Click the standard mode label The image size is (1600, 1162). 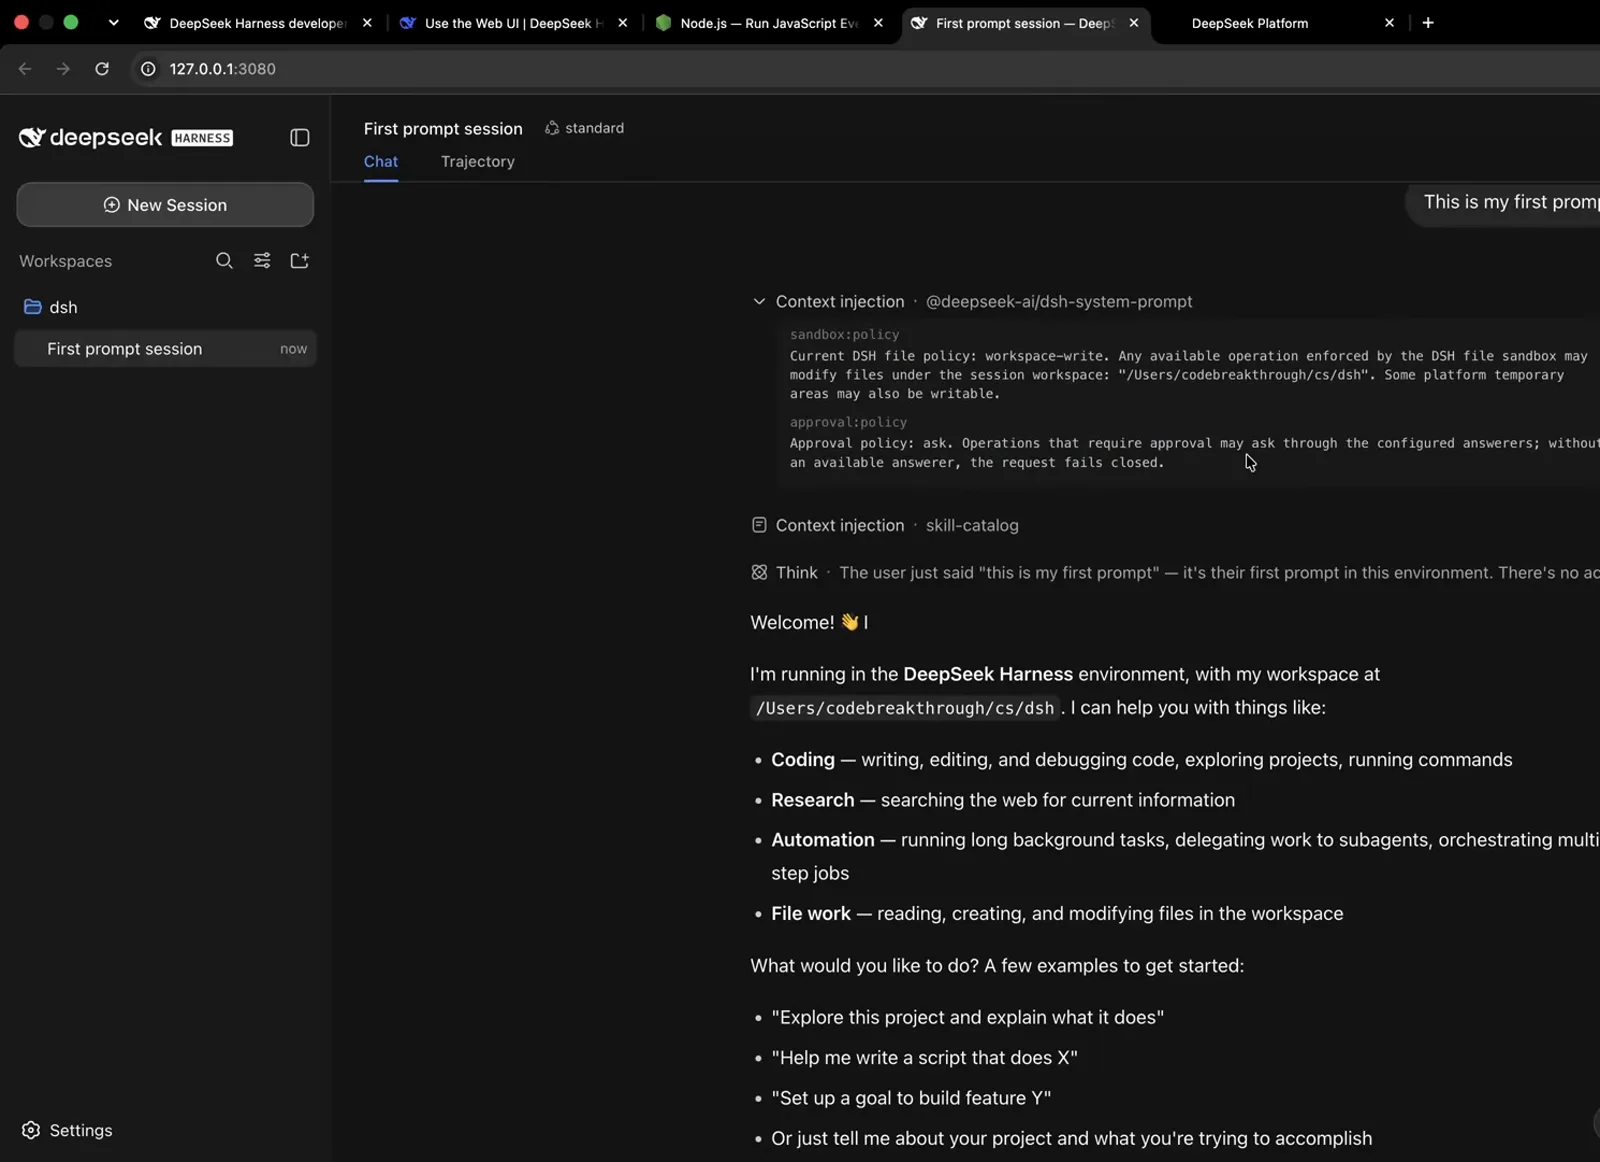point(594,128)
